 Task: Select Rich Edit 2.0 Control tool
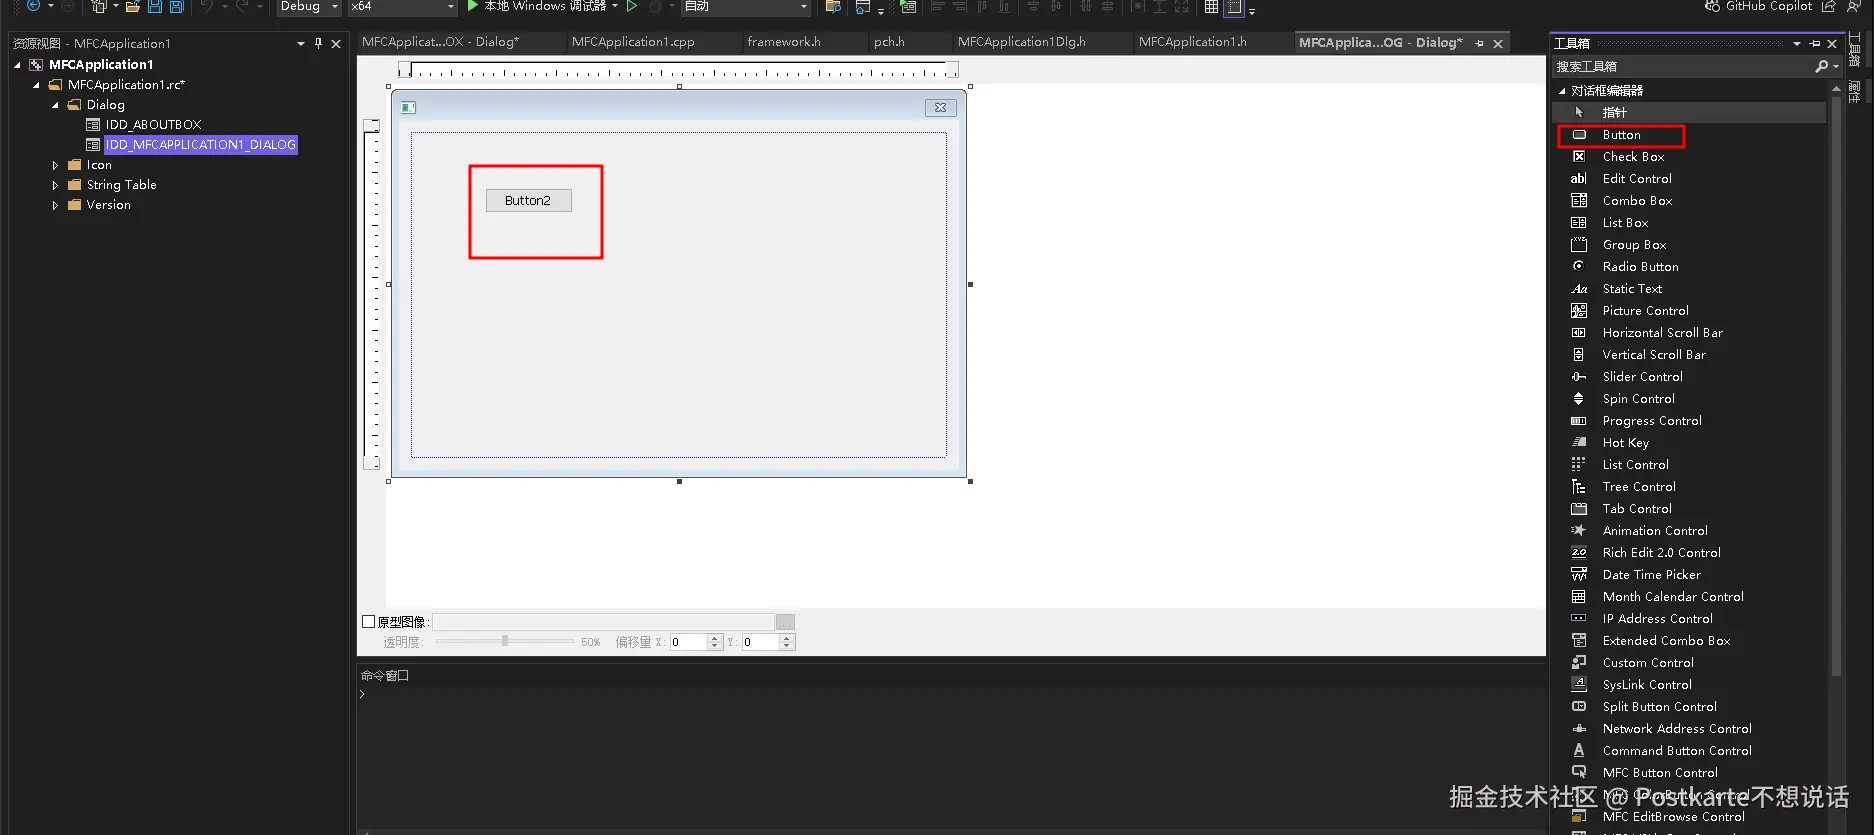[x=1661, y=553]
